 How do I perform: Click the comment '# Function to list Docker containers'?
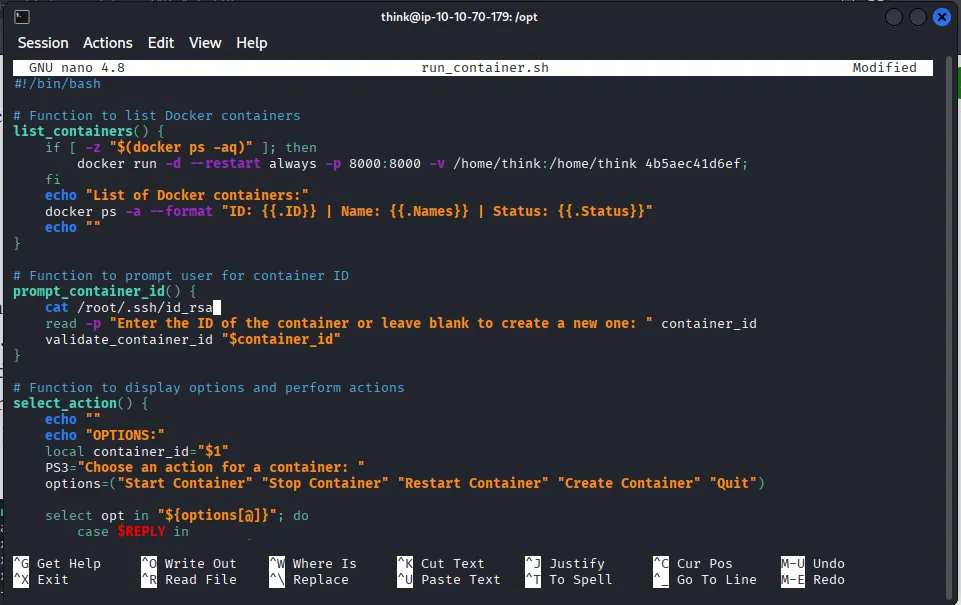(157, 115)
